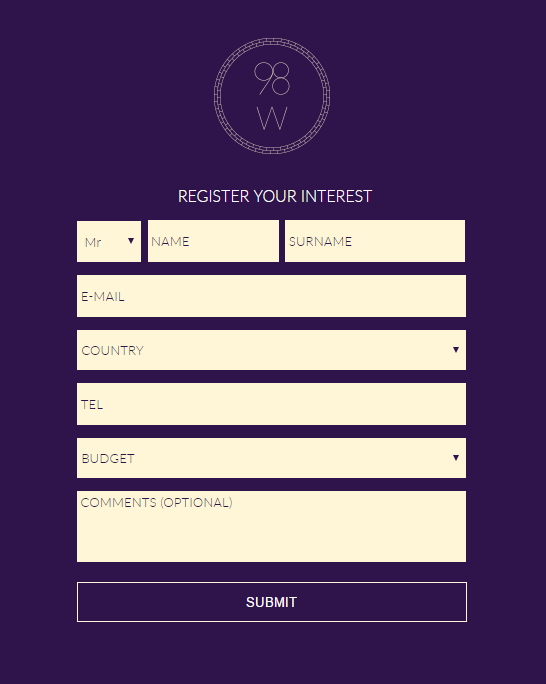Submit the registration form

coord(272,602)
